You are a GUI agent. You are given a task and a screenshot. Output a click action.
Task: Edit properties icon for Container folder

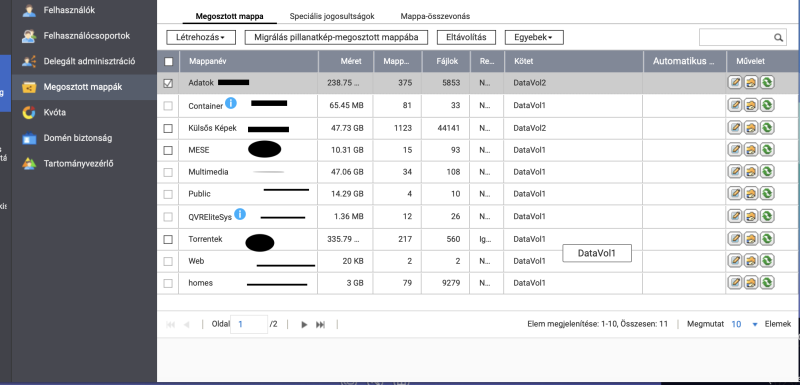click(x=734, y=105)
